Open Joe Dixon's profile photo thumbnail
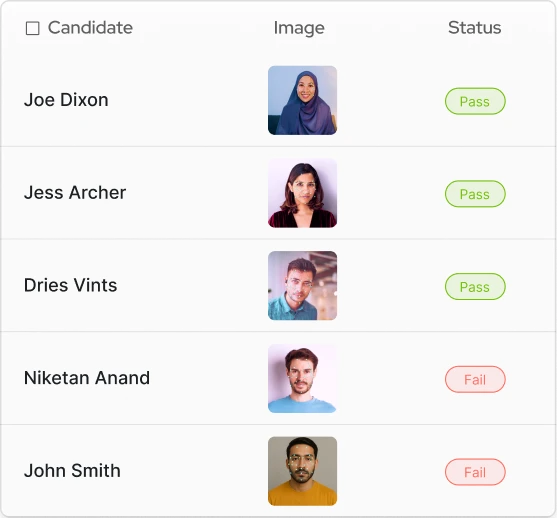The height and width of the screenshot is (518, 557). 302,100
